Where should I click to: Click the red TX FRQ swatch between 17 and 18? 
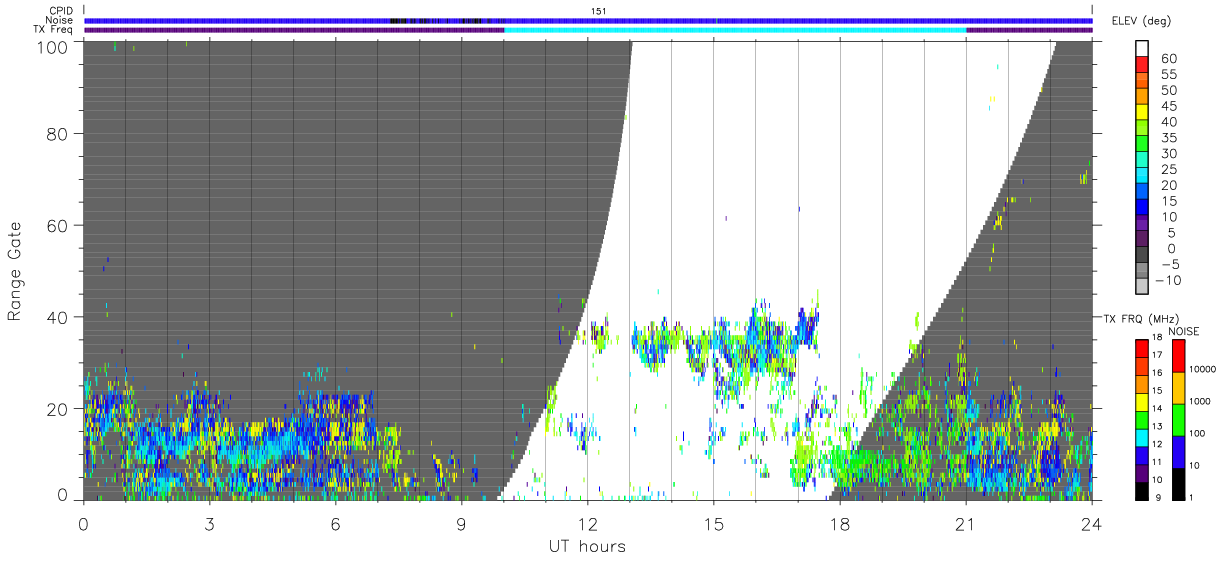[1142, 346]
